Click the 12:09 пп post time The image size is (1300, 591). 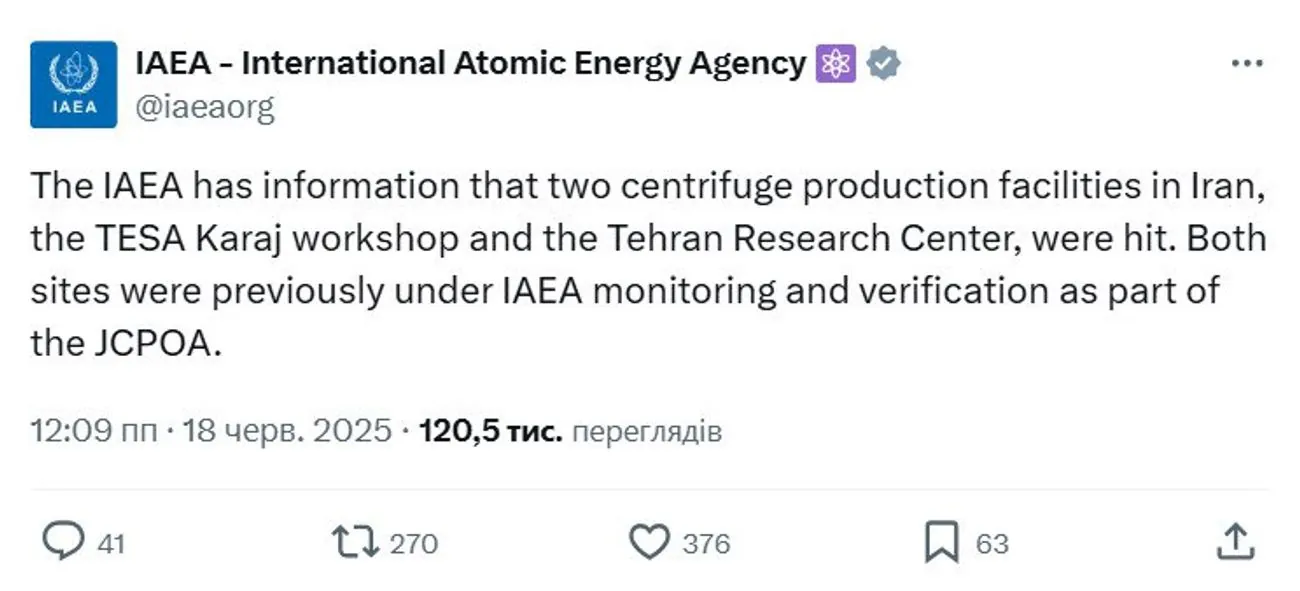click(x=94, y=431)
